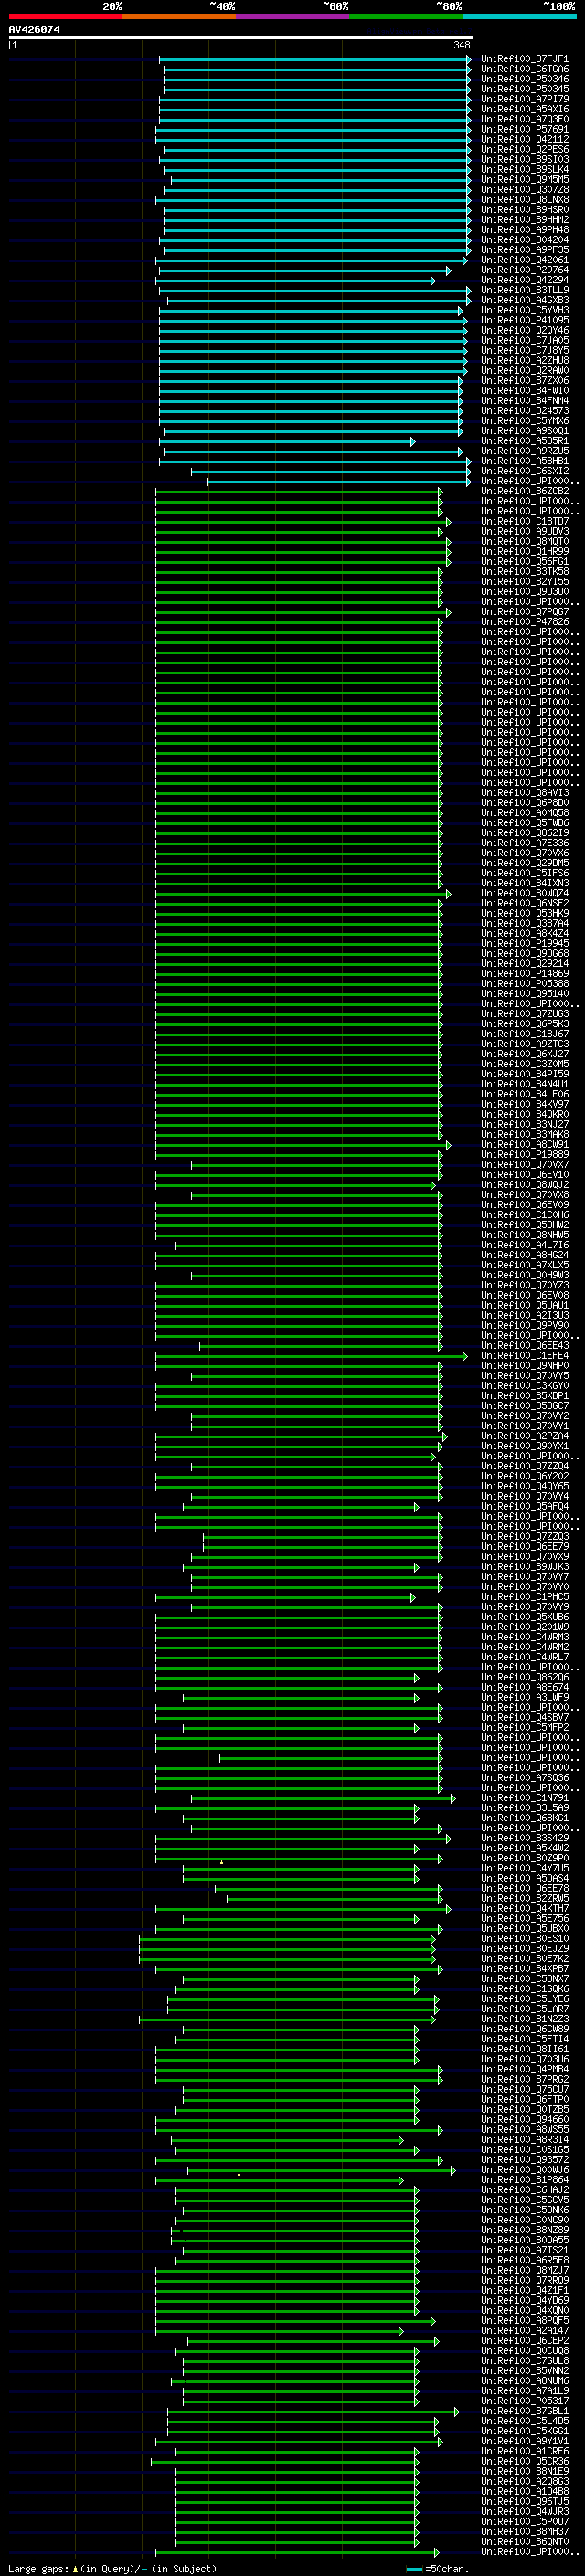The width and height of the screenshot is (585, 2576).
Task: Select hit label UniRef100_Q6NSF2
Action: click(x=525, y=903)
